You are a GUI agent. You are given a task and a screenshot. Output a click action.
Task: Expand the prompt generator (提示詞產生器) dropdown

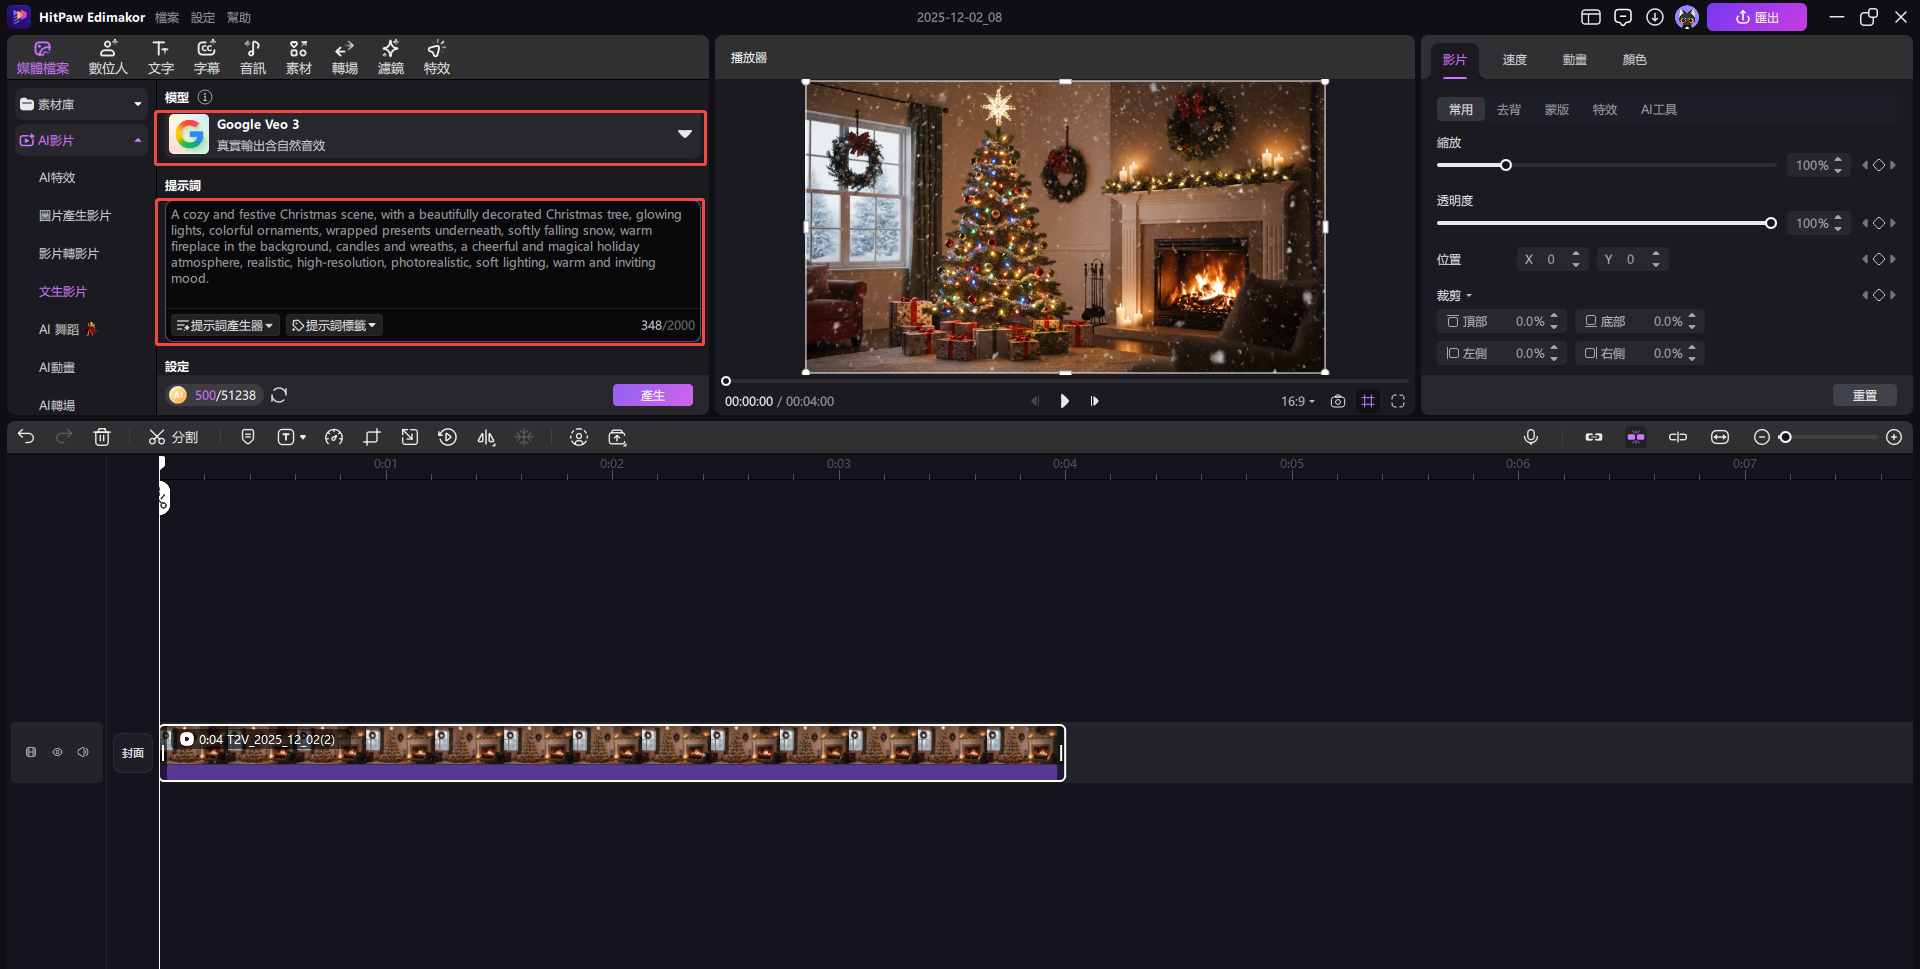pyautogui.click(x=225, y=325)
